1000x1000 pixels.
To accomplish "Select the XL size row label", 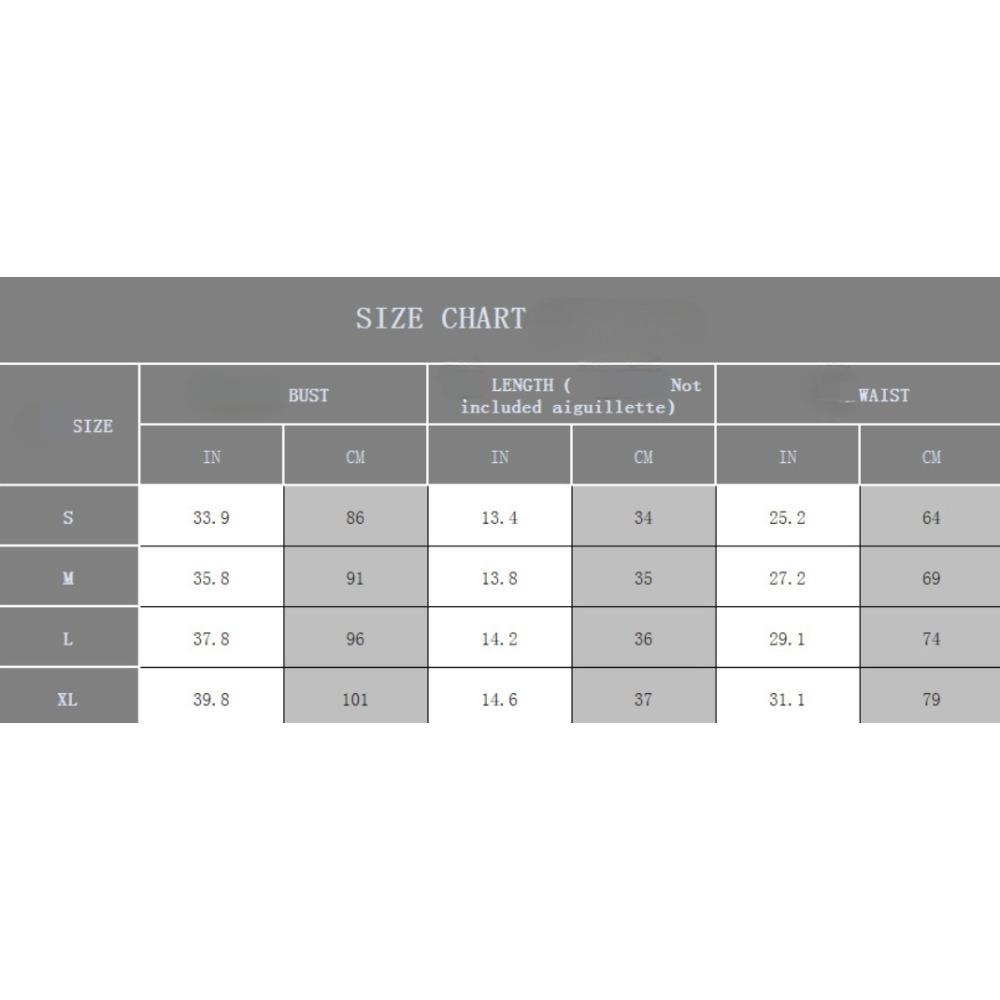I will tap(67, 700).
